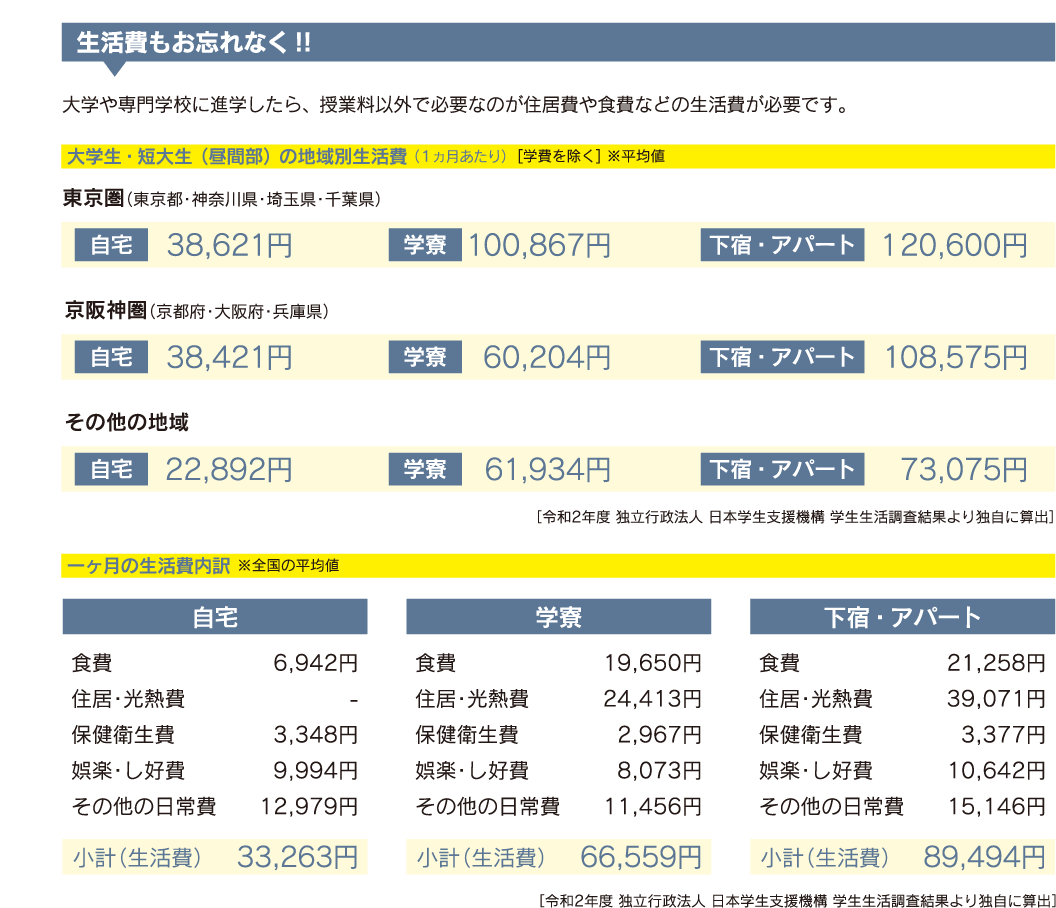Open the 下宿・アパート breakdown column header

[x=902, y=617]
